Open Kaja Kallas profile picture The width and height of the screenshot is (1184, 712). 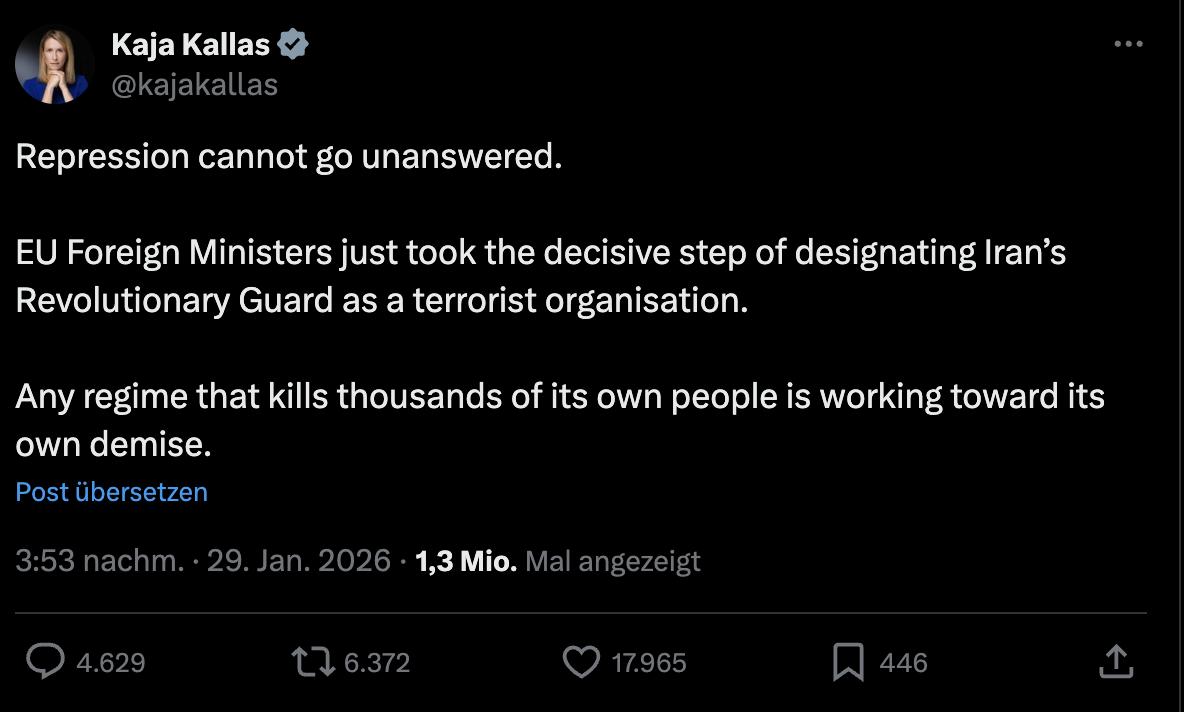tap(54, 65)
